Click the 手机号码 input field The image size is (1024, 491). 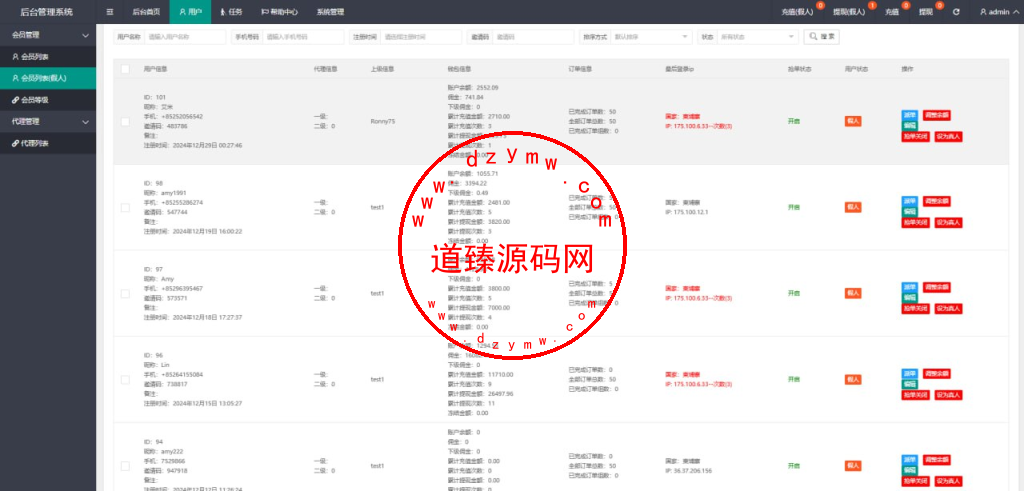(x=304, y=37)
